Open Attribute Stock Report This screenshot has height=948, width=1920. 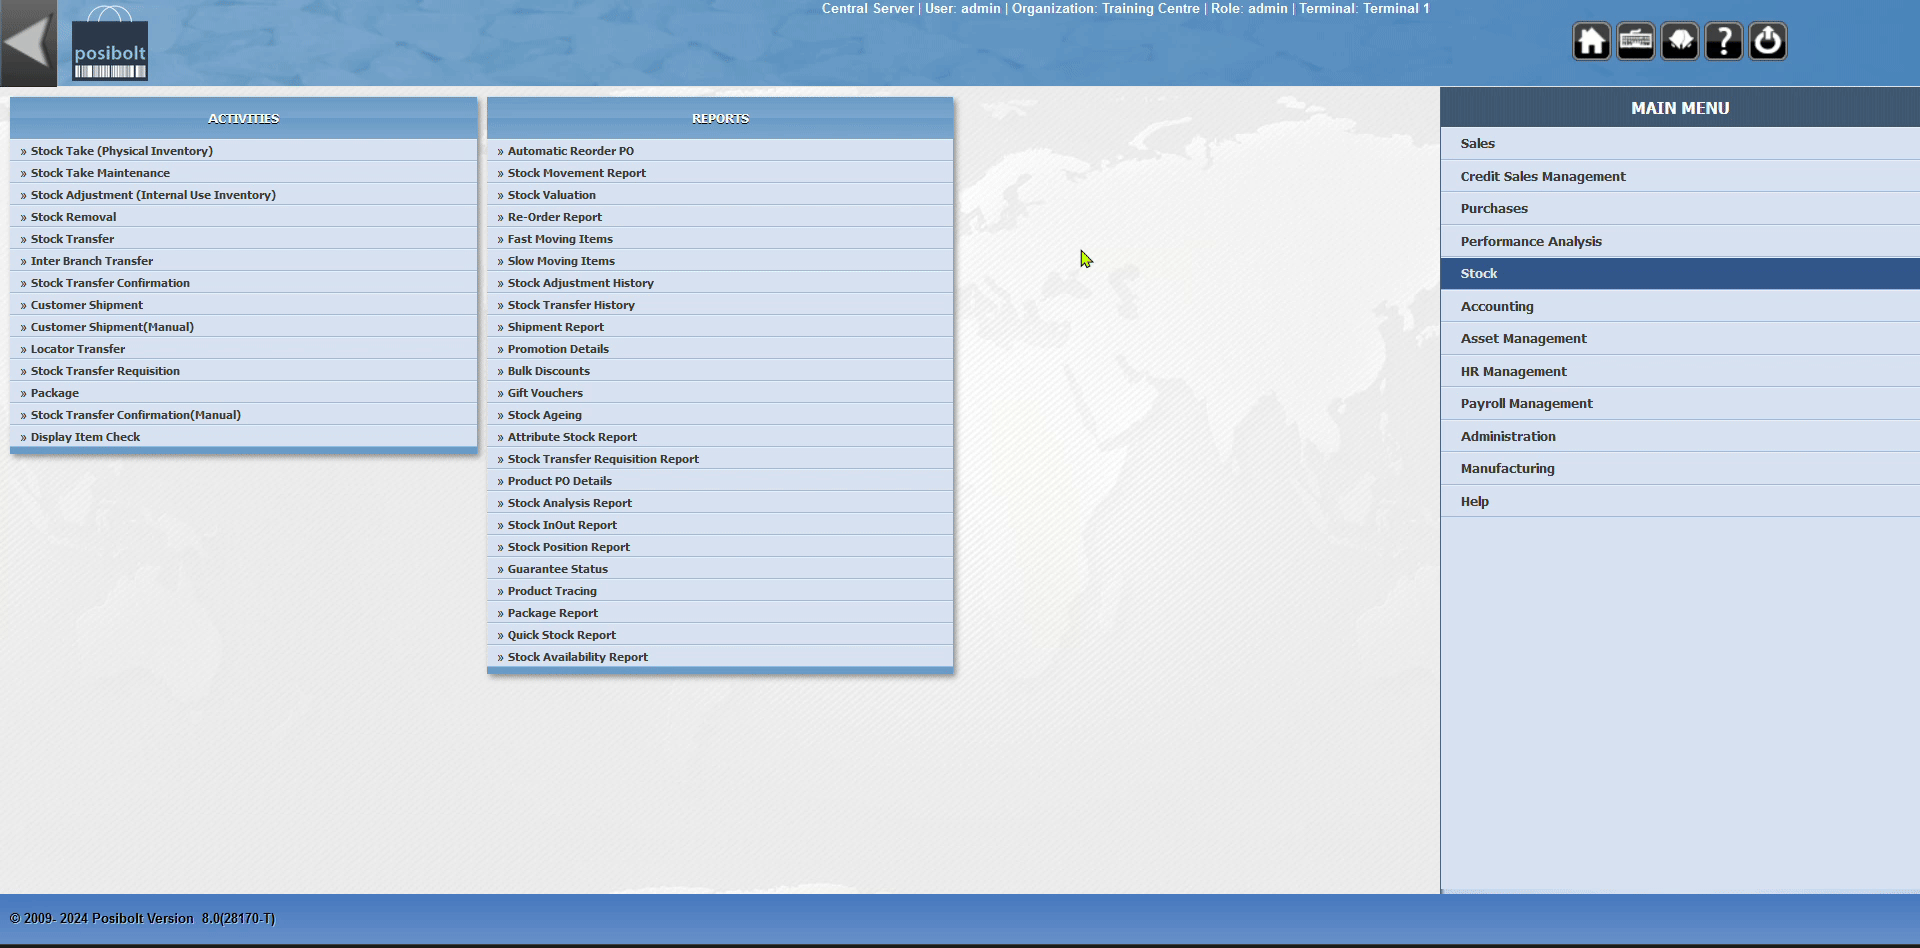coord(720,437)
